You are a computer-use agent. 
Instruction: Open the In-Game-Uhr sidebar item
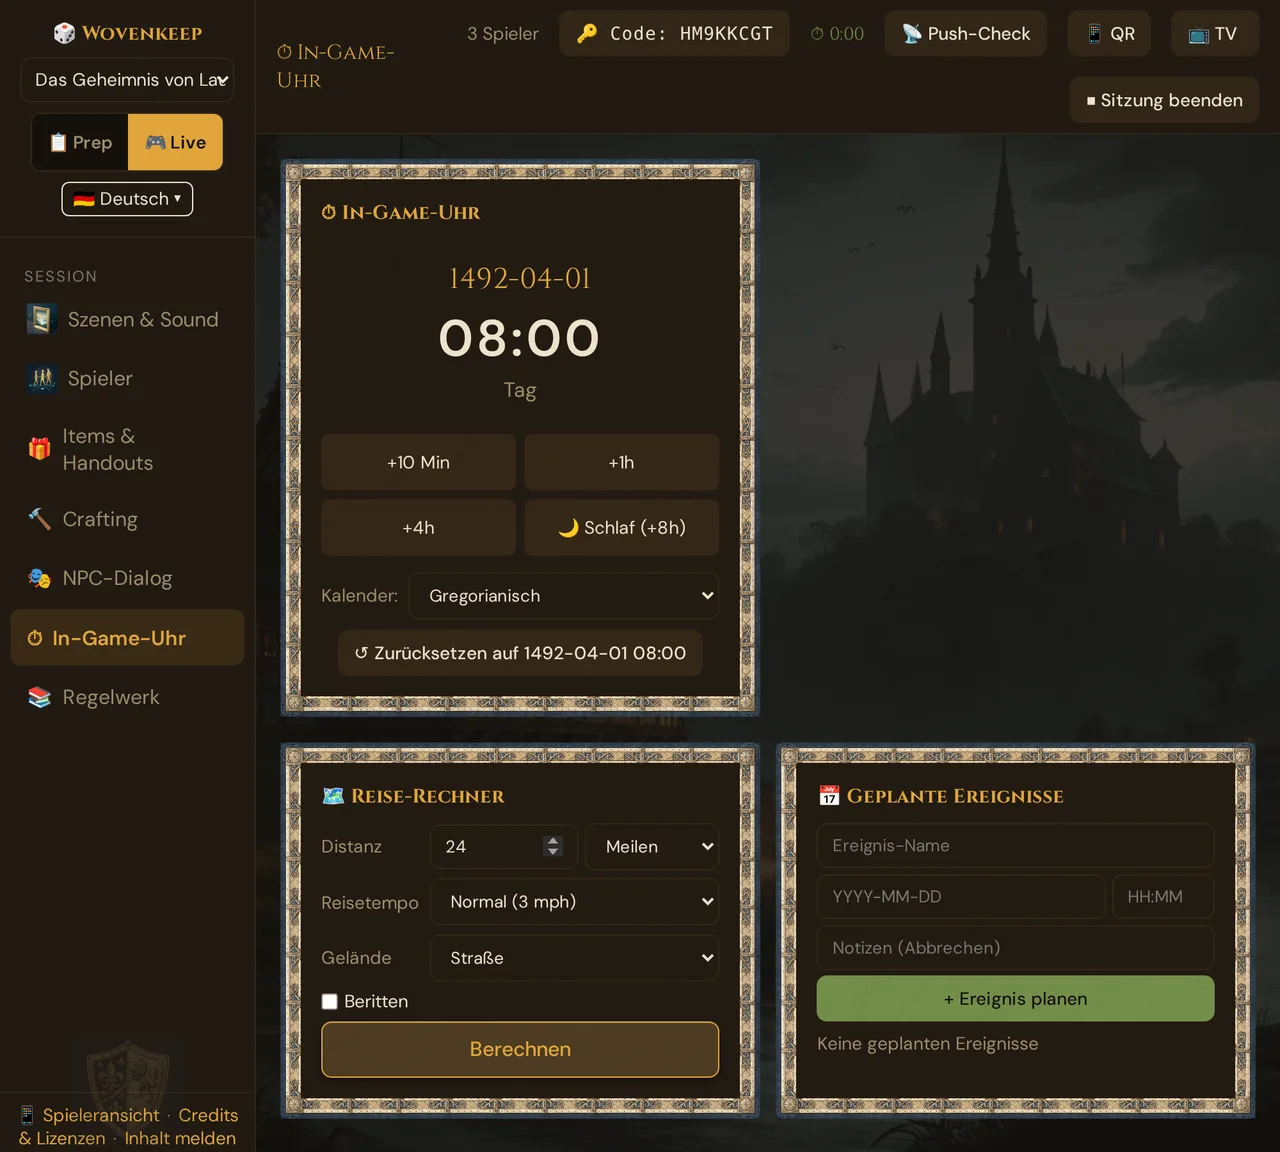click(x=127, y=638)
